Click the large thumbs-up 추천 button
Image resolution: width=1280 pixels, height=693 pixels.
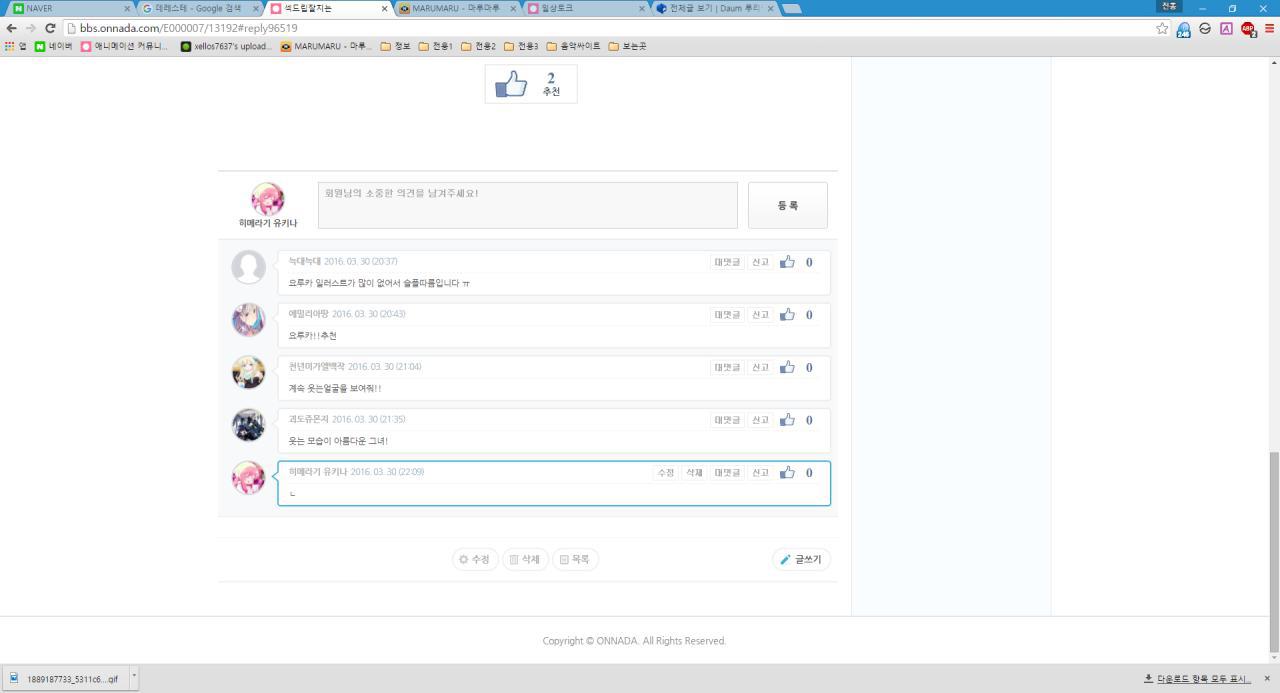530,84
